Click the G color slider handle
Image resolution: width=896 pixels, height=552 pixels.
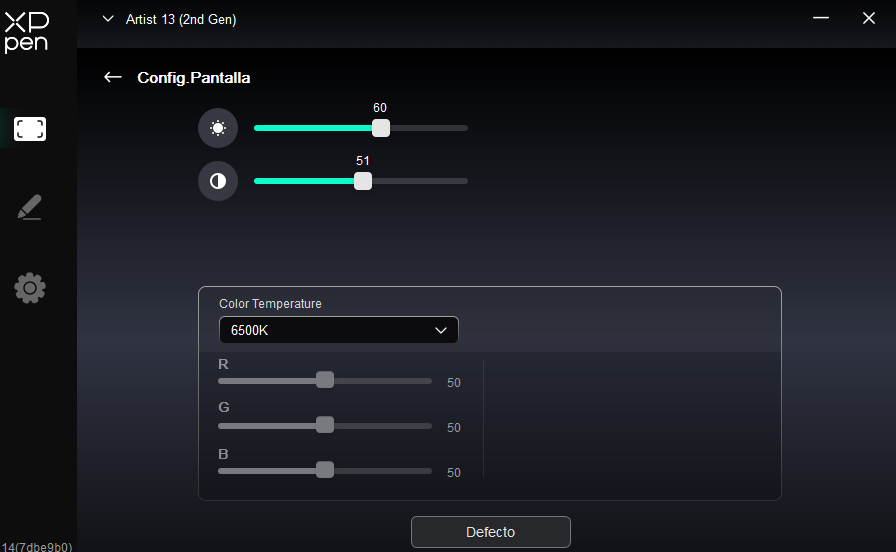click(x=325, y=425)
